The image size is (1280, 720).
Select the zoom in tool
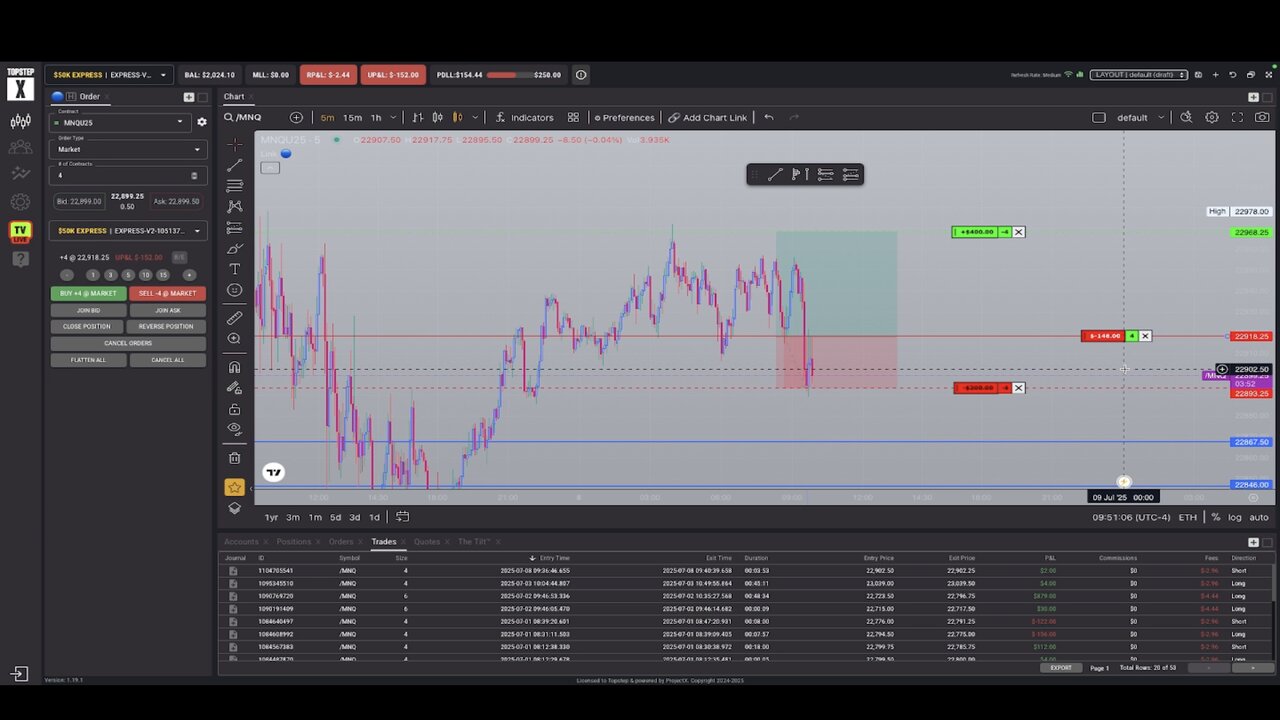pos(234,339)
